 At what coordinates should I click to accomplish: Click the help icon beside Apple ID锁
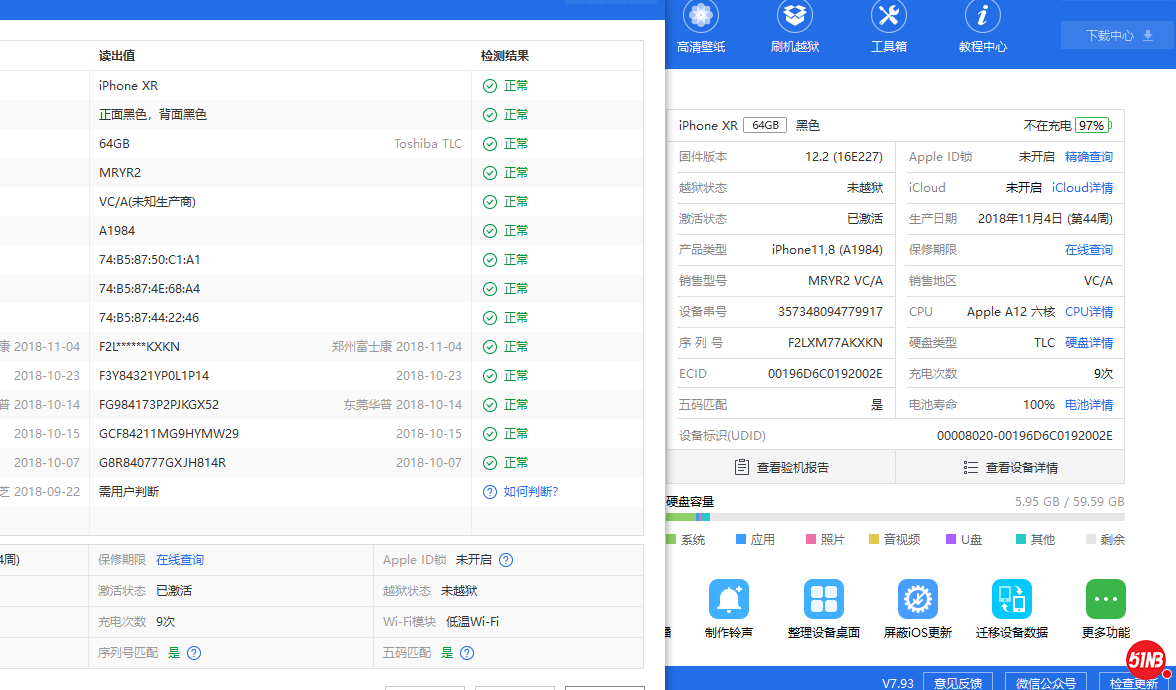[x=506, y=560]
